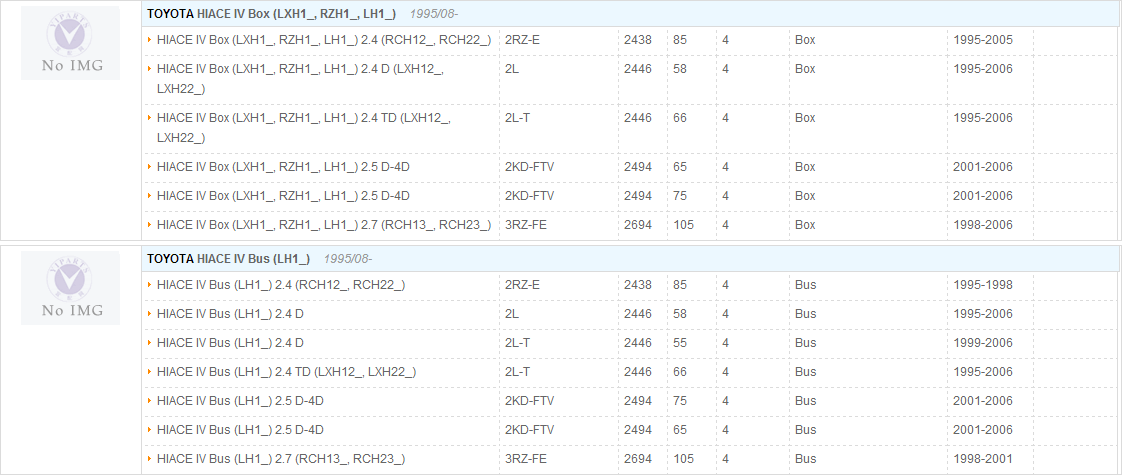Click 1995/08- date in the HIACE IV Box header
Screen dimensions: 1123x476
pyautogui.click(x=434, y=14)
